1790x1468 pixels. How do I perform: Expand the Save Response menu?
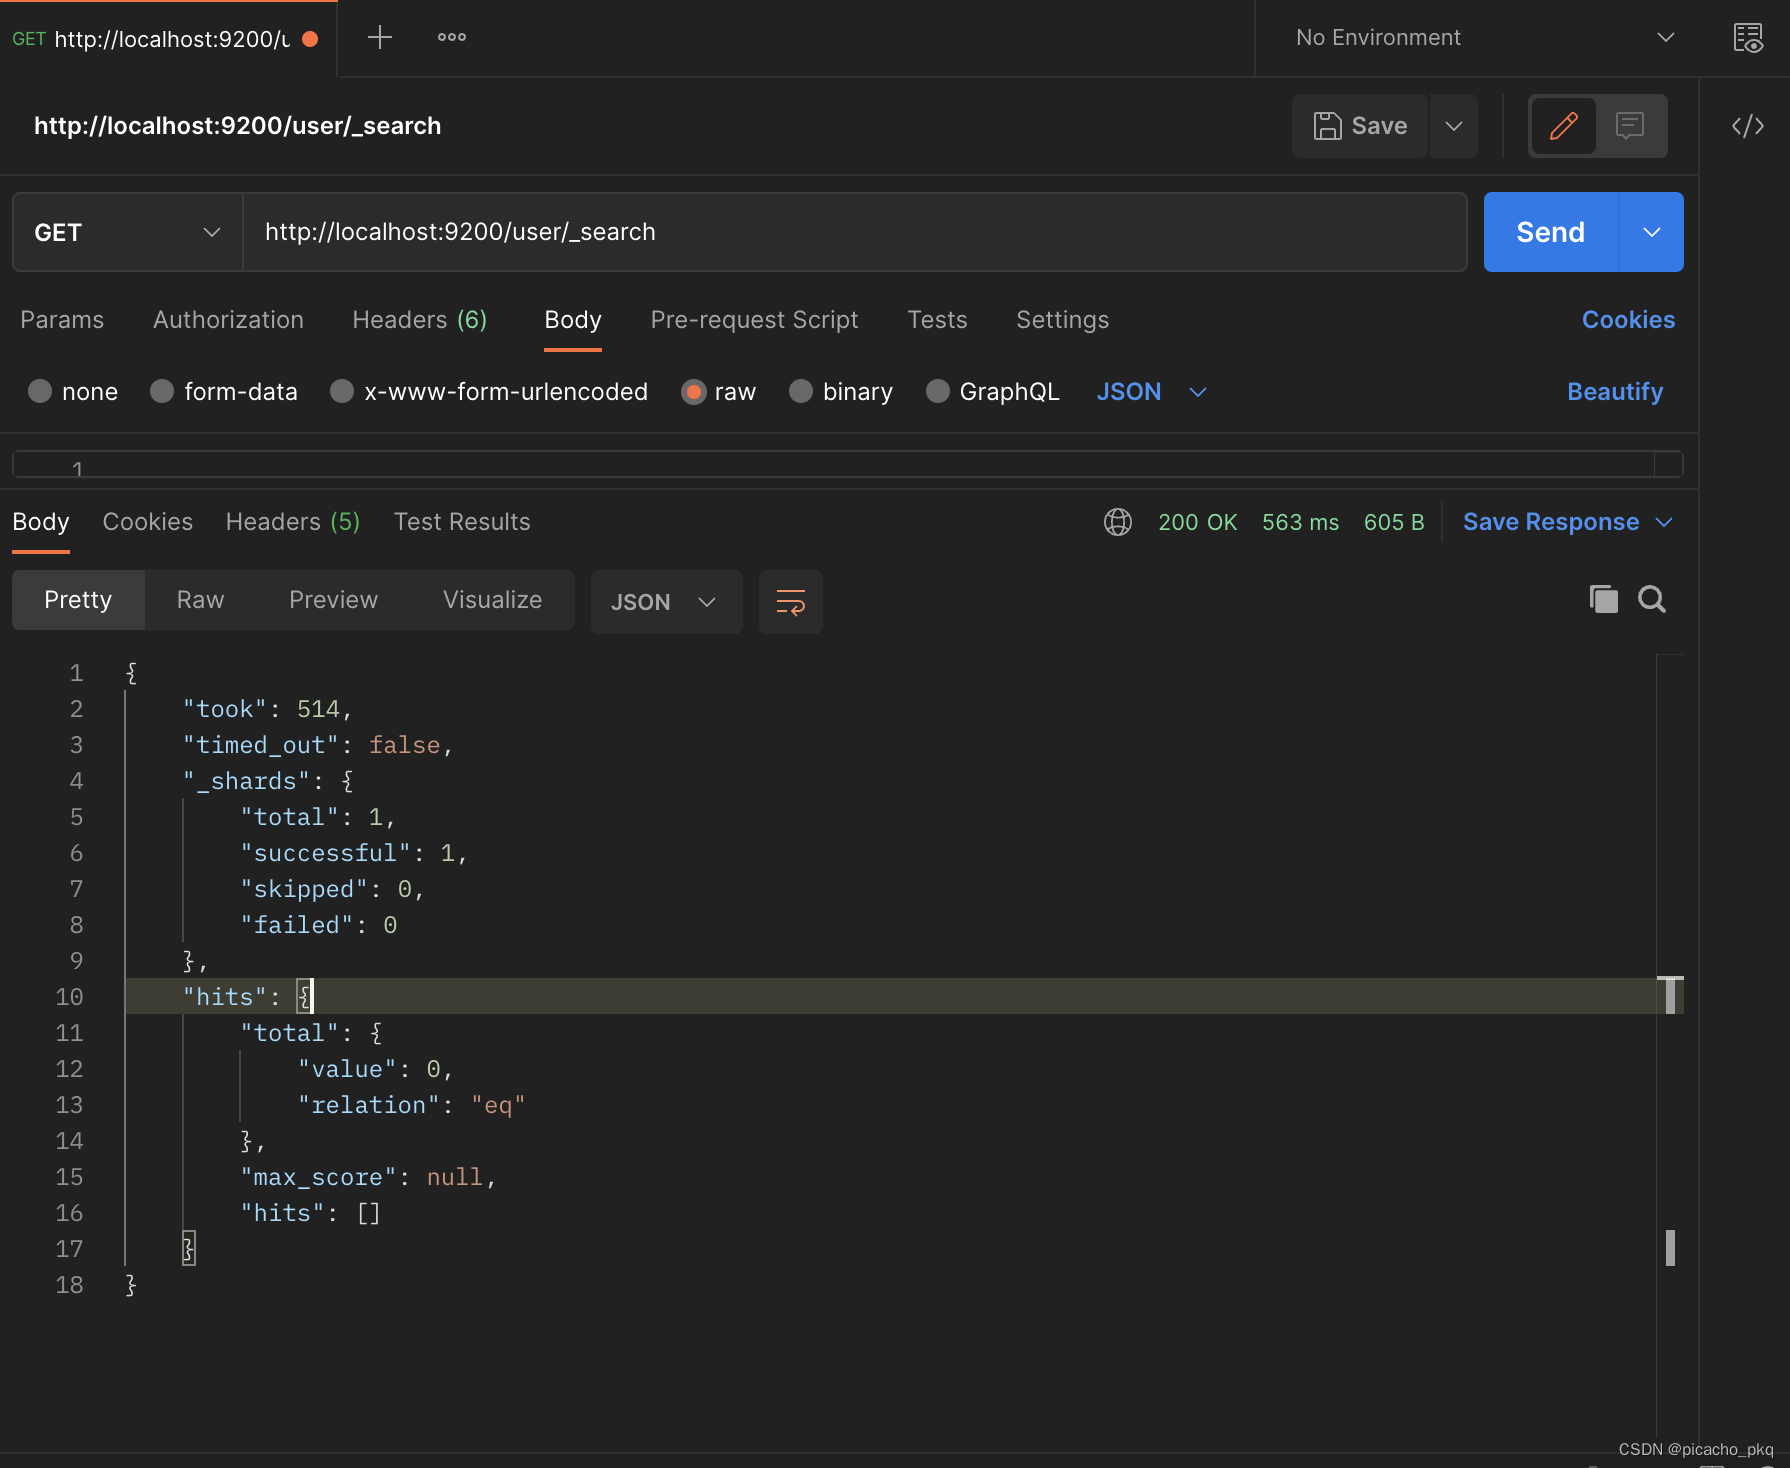(x=1568, y=522)
